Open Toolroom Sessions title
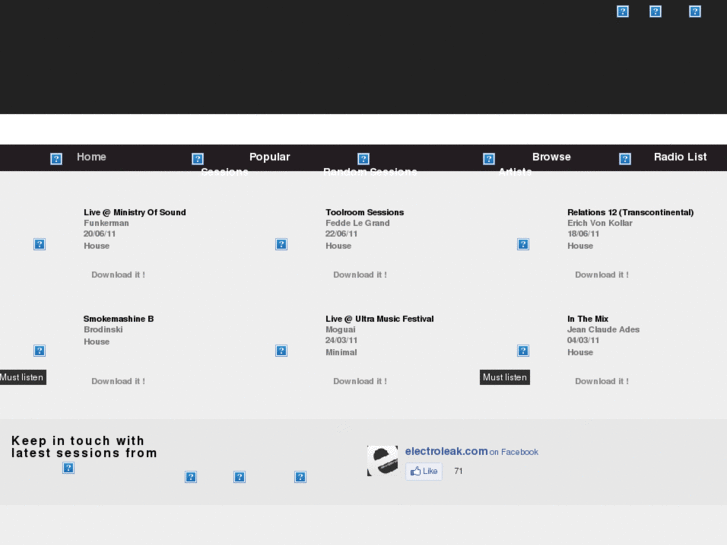 click(x=365, y=212)
